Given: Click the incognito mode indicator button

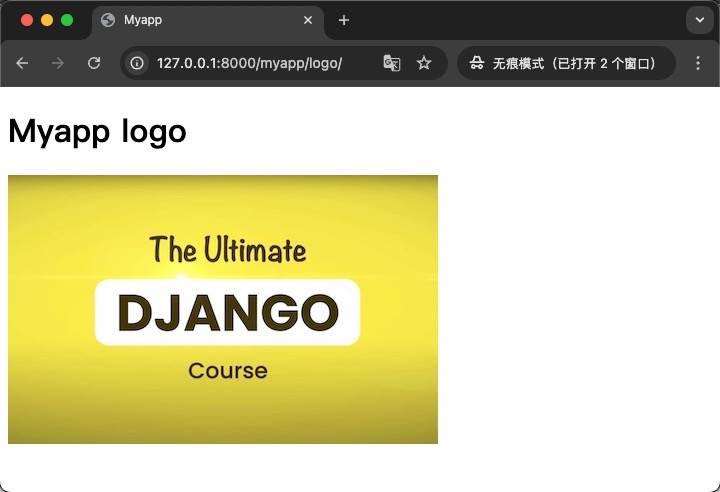Looking at the screenshot, I should [x=566, y=63].
